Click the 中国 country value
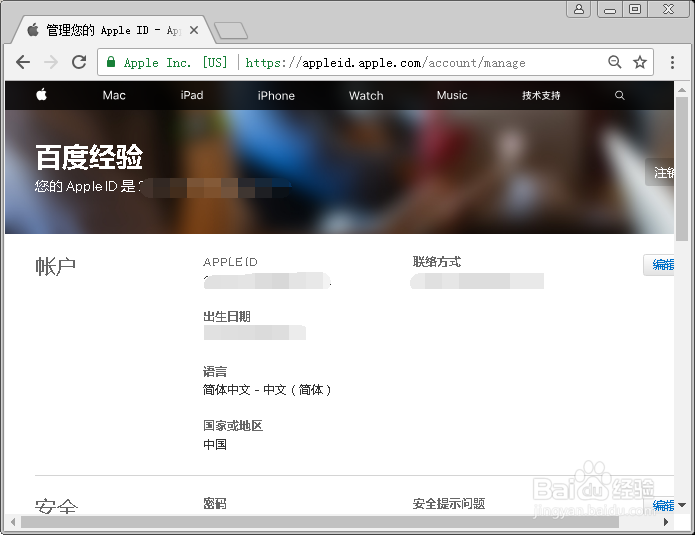695x535 pixels. [x=215, y=444]
